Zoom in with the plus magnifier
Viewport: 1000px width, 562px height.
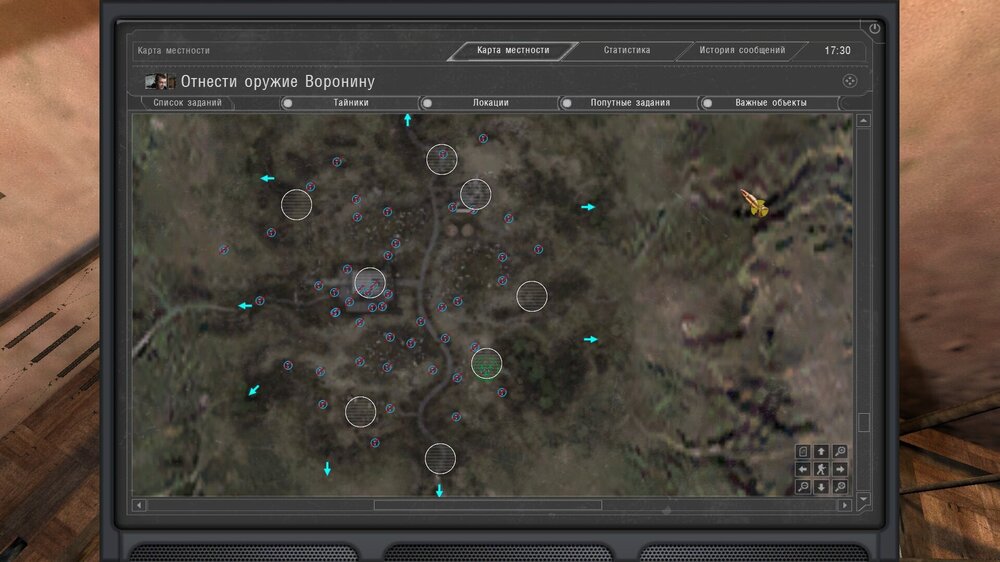pyautogui.click(x=840, y=452)
